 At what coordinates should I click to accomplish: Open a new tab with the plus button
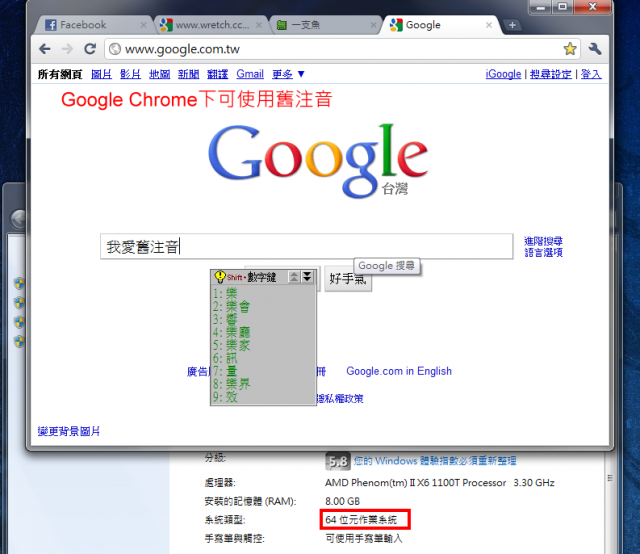[512, 25]
